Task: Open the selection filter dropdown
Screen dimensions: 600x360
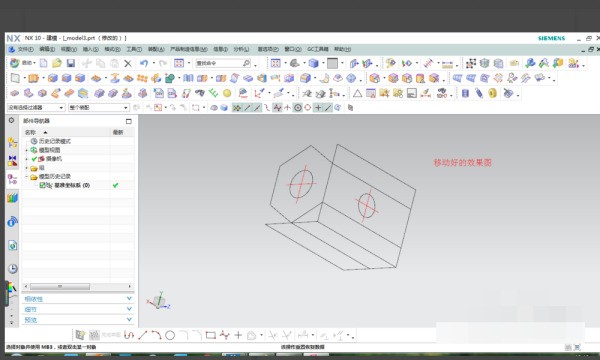Action: point(36,108)
